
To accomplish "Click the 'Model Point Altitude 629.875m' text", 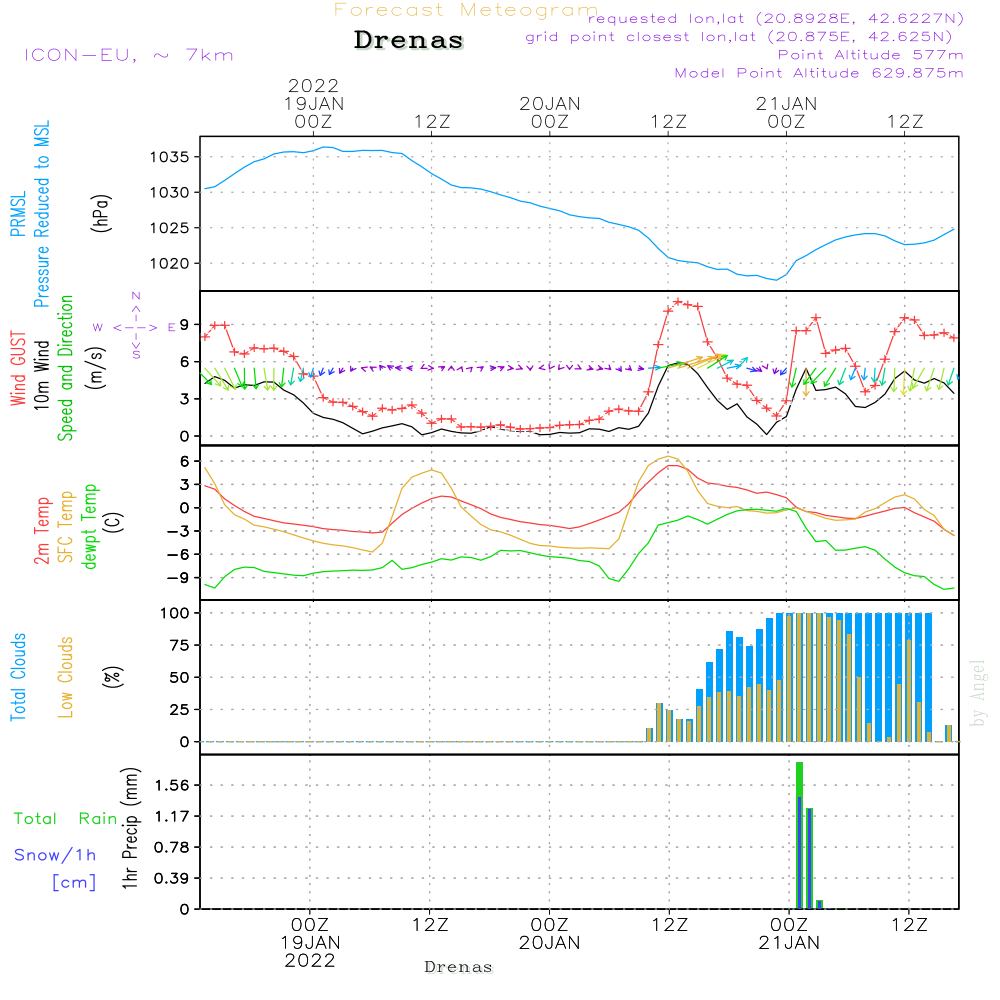I will [x=819, y=73].
